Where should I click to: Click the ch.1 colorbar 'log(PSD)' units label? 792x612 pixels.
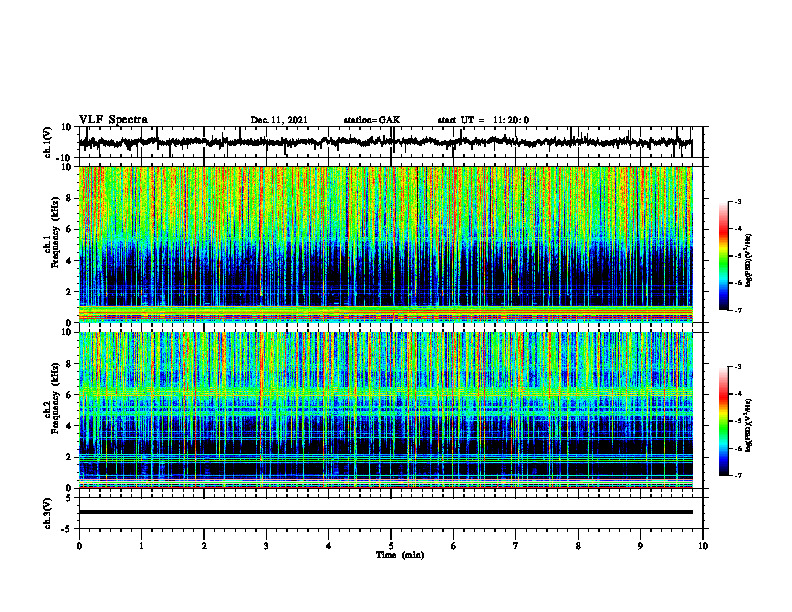point(748,261)
